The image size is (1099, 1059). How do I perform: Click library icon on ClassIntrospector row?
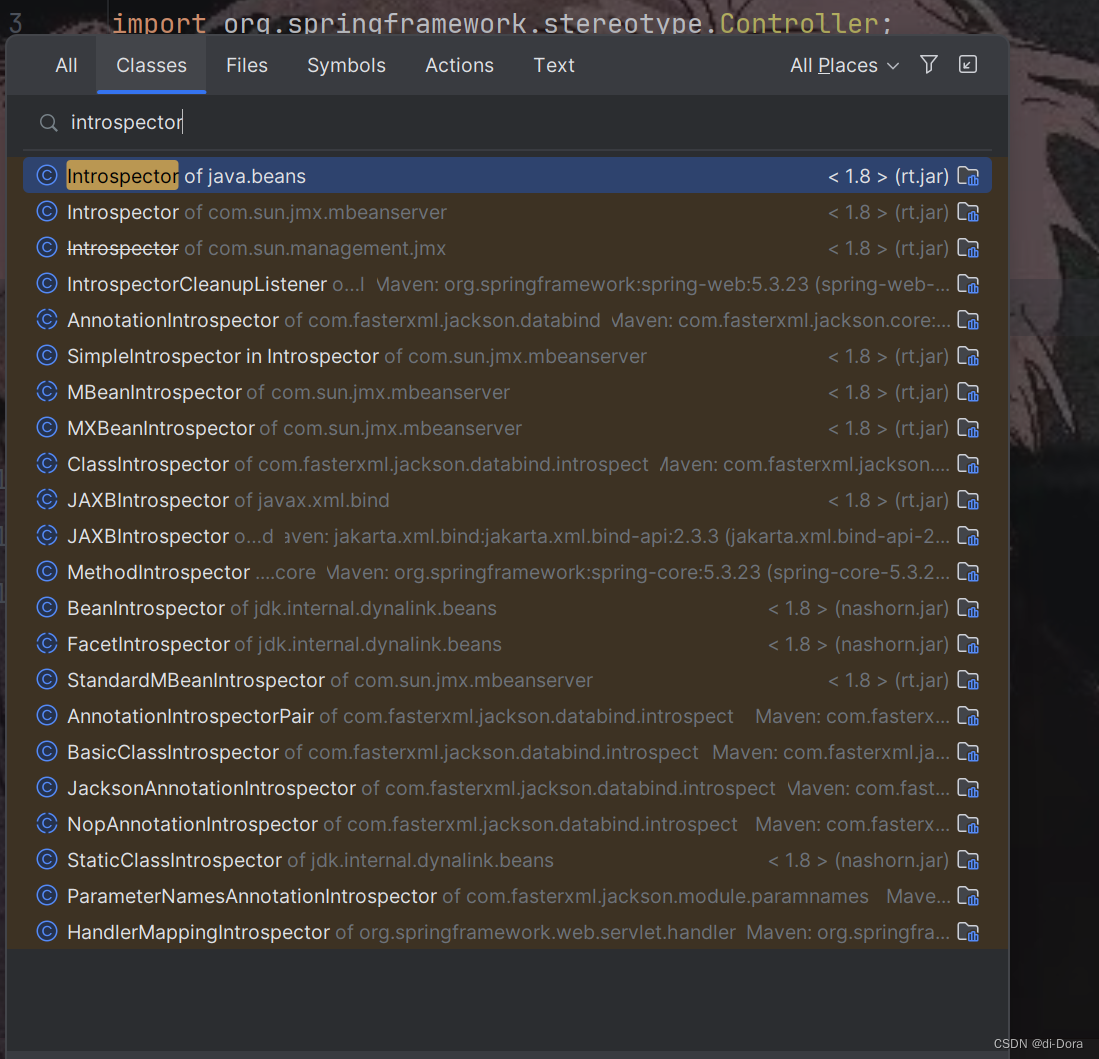pos(968,464)
